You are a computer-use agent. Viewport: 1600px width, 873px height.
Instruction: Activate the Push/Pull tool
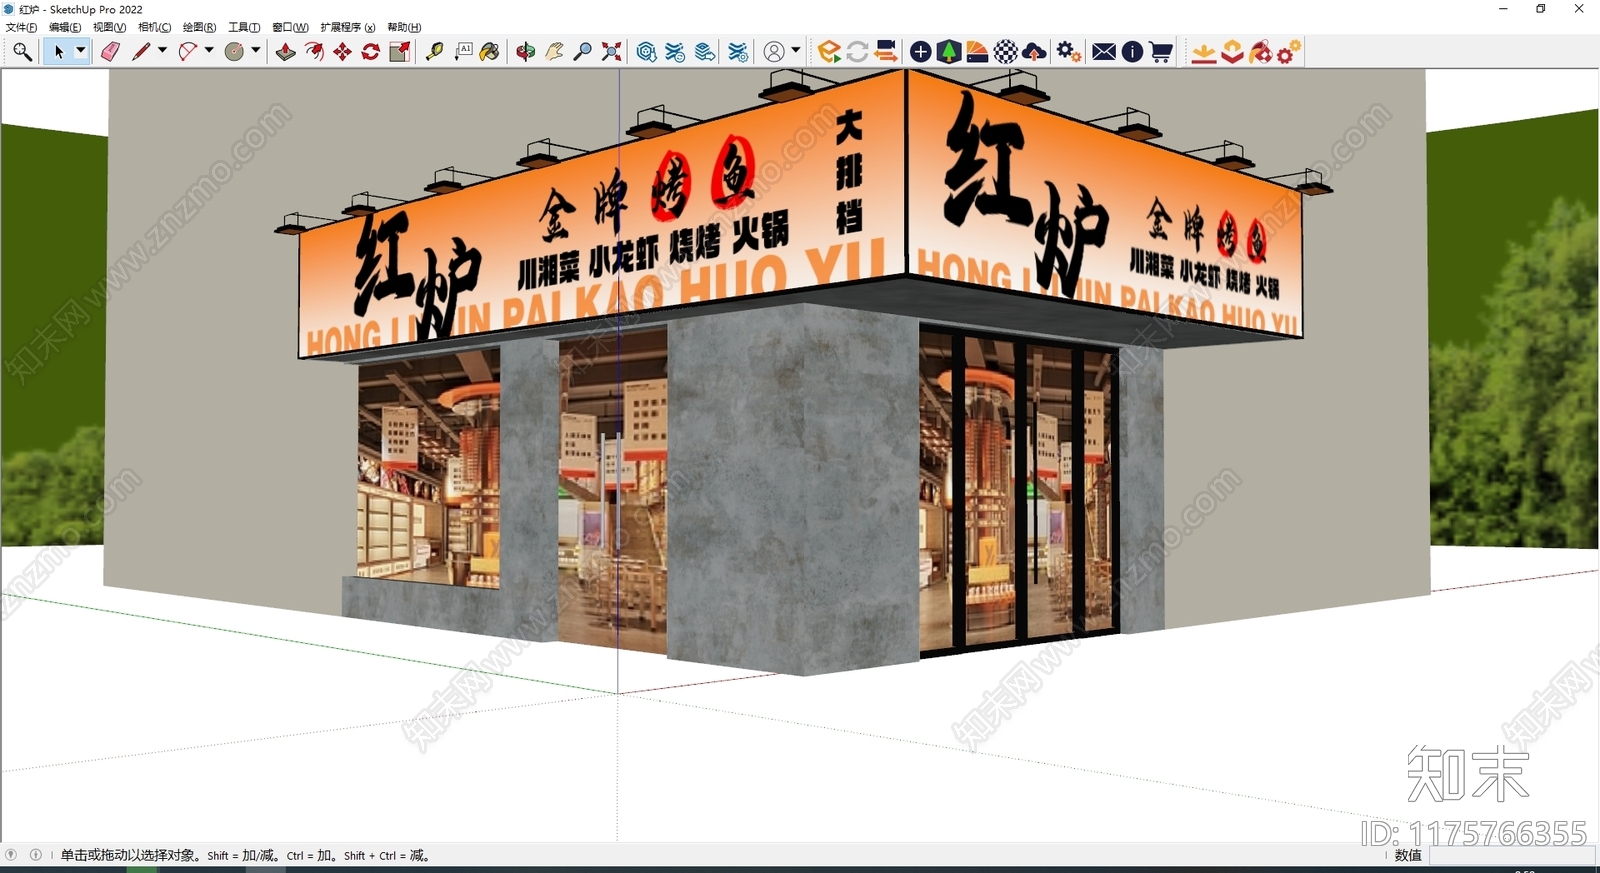[x=286, y=52]
